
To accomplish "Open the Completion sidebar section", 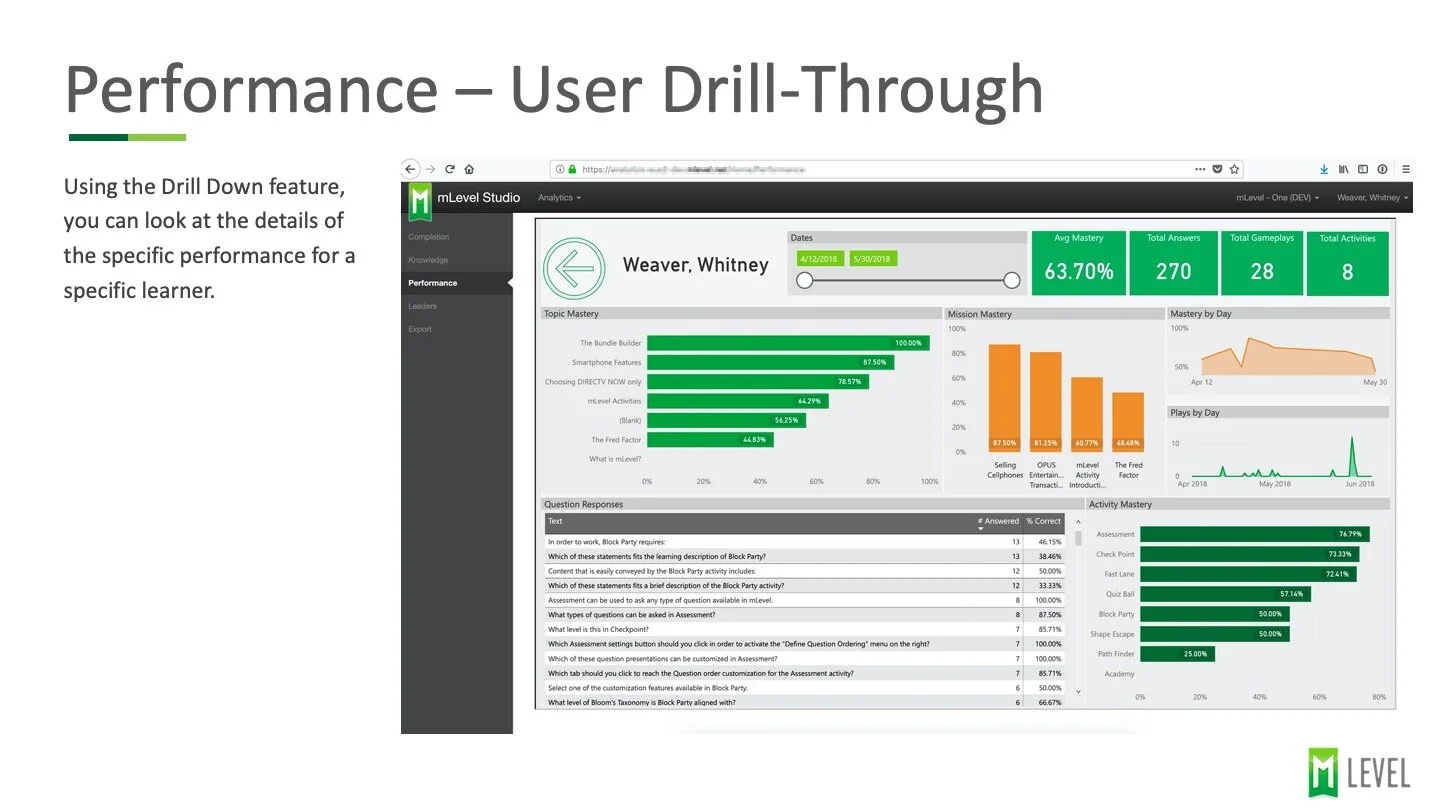I will 429,237.
